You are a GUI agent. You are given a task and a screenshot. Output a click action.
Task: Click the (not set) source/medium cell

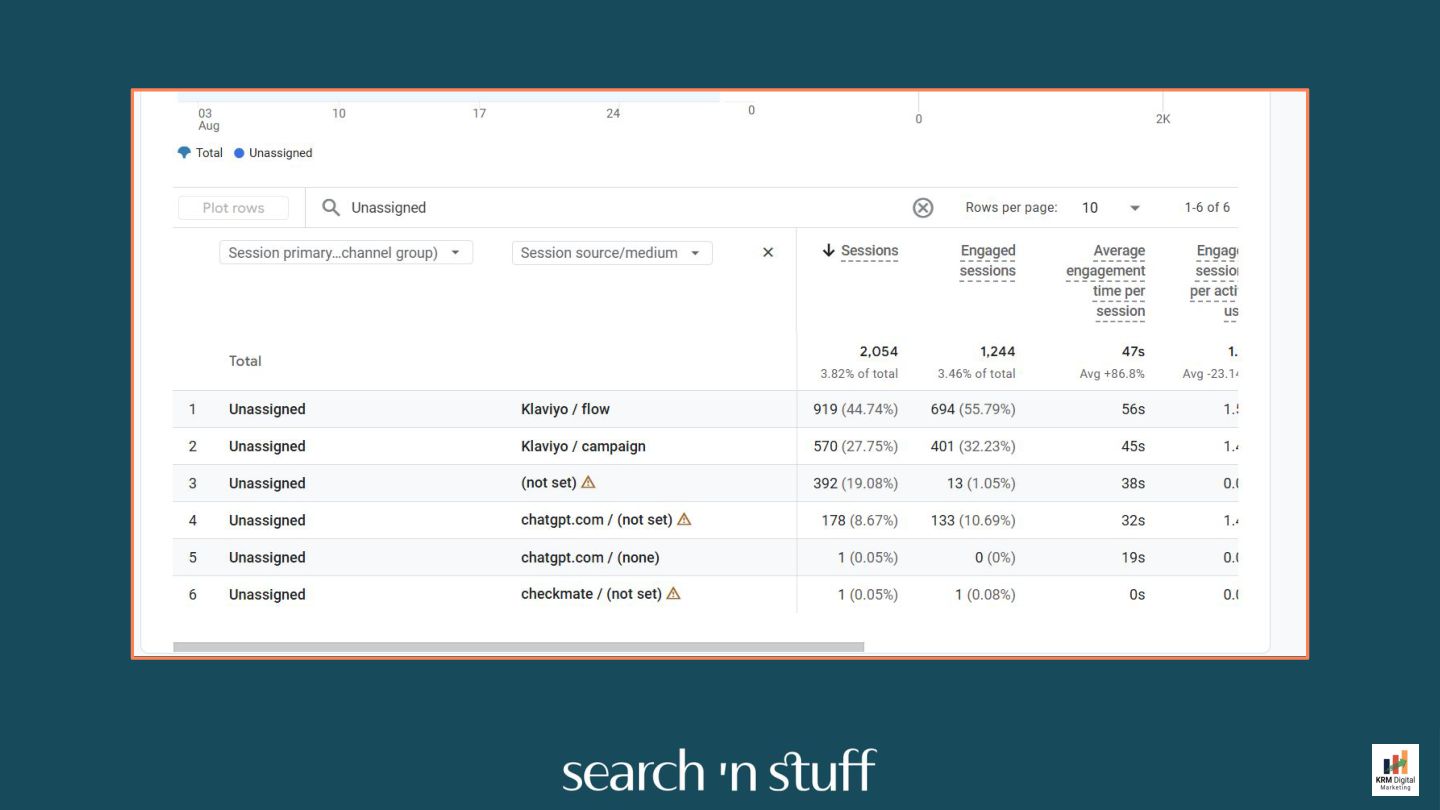(548, 483)
